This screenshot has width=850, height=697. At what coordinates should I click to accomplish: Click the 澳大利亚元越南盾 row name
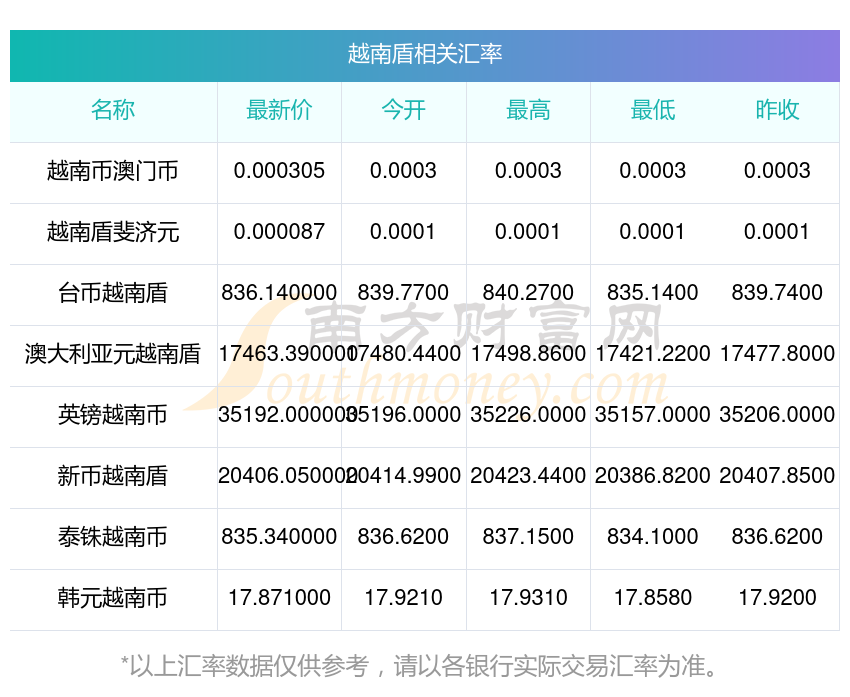click(x=113, y=354)
